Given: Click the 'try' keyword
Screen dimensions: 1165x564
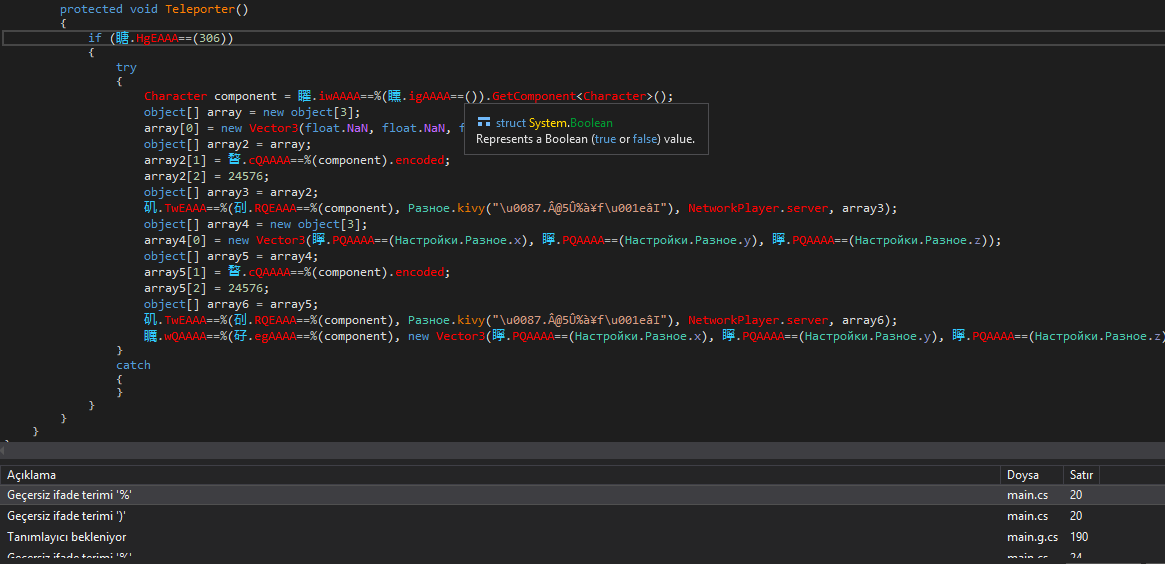Looking at the screenshot, I should [126, 67].
